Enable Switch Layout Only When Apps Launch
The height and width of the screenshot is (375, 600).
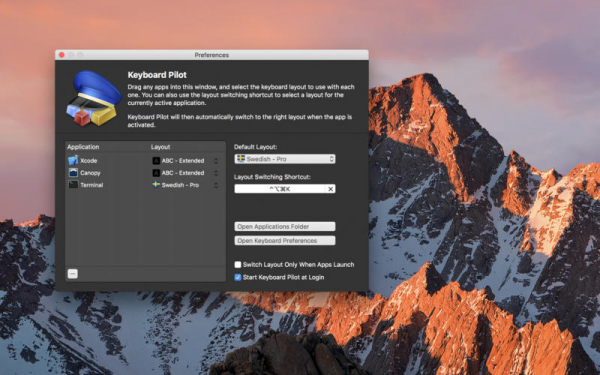(x=238, y=264)
